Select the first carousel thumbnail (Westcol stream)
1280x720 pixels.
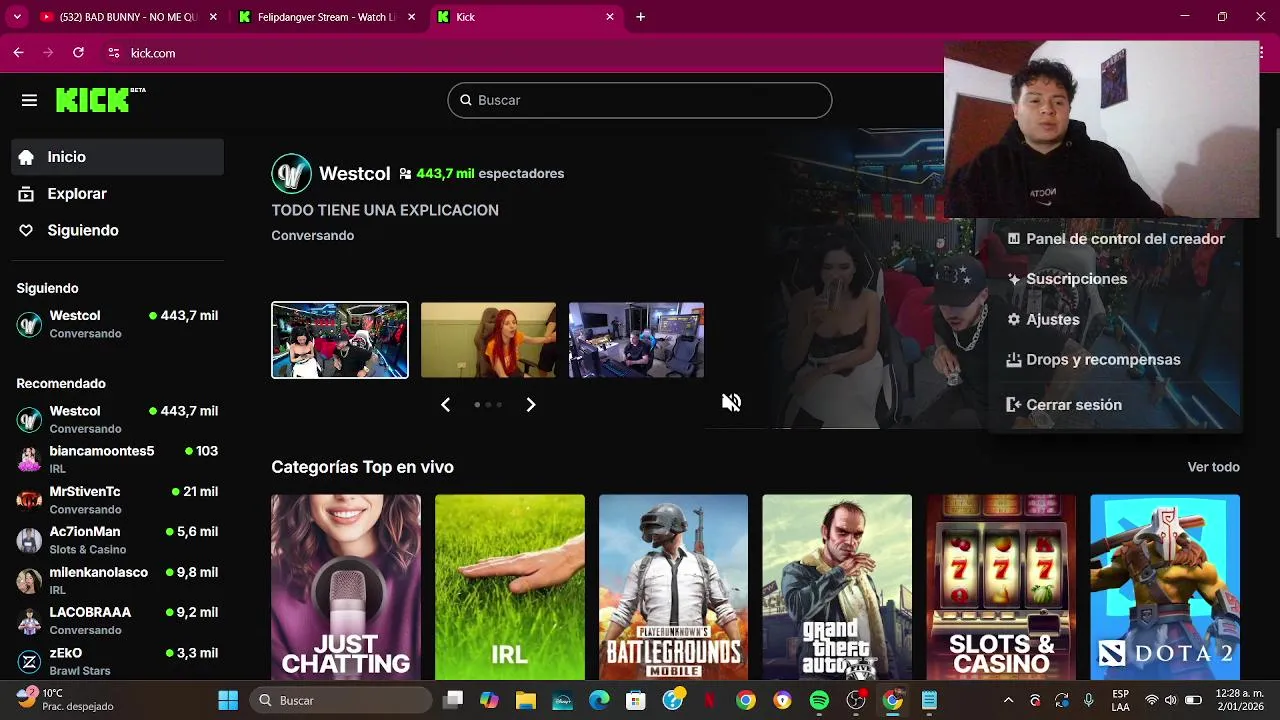pyautogui.click(x=340, y=340)
